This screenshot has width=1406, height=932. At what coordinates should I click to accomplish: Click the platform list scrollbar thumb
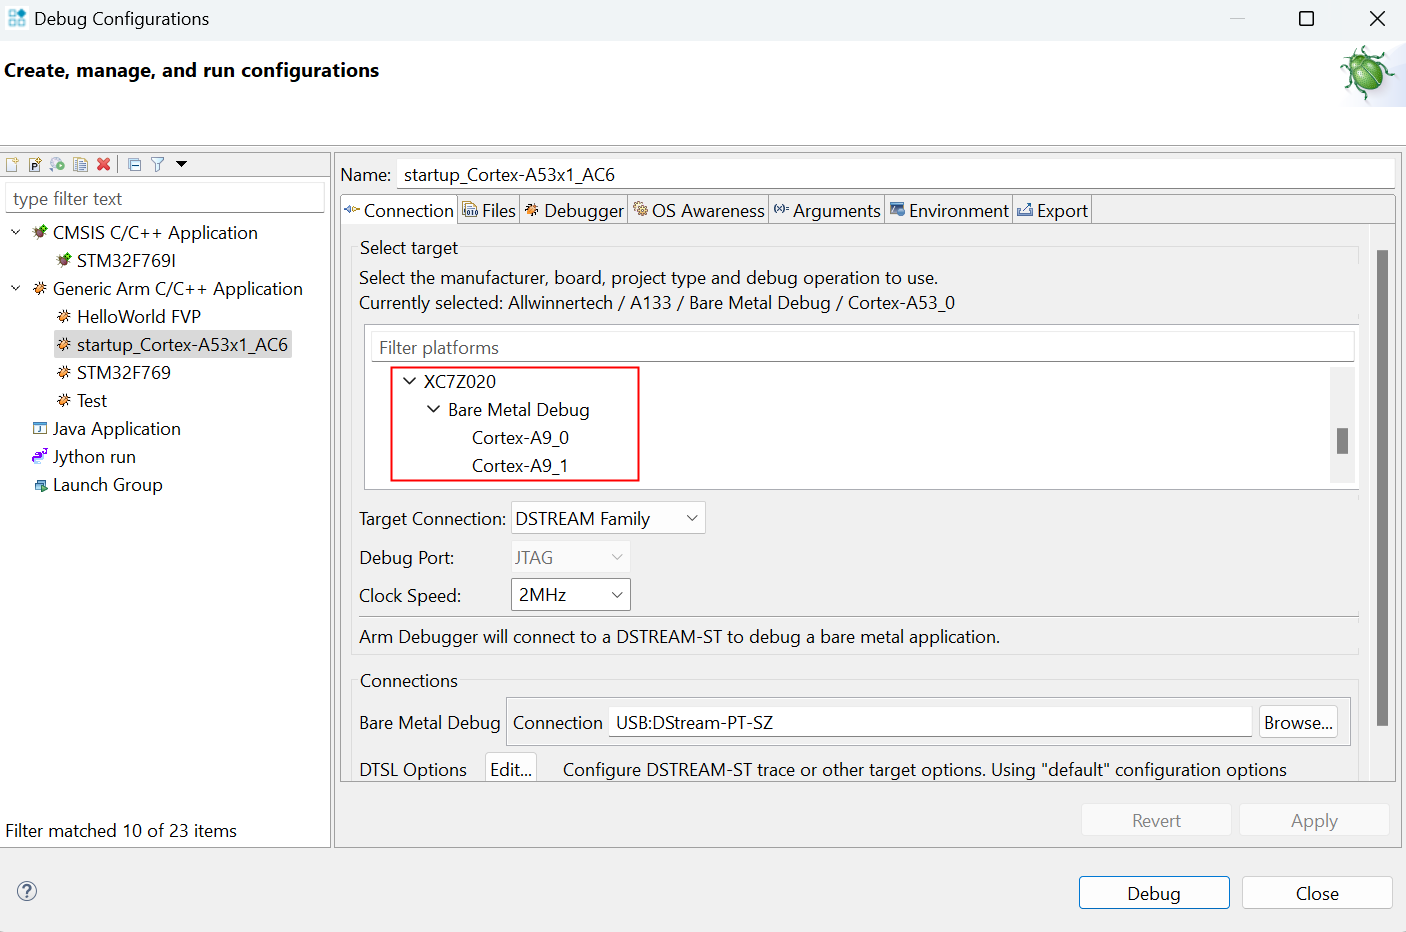pos(1342,441)
